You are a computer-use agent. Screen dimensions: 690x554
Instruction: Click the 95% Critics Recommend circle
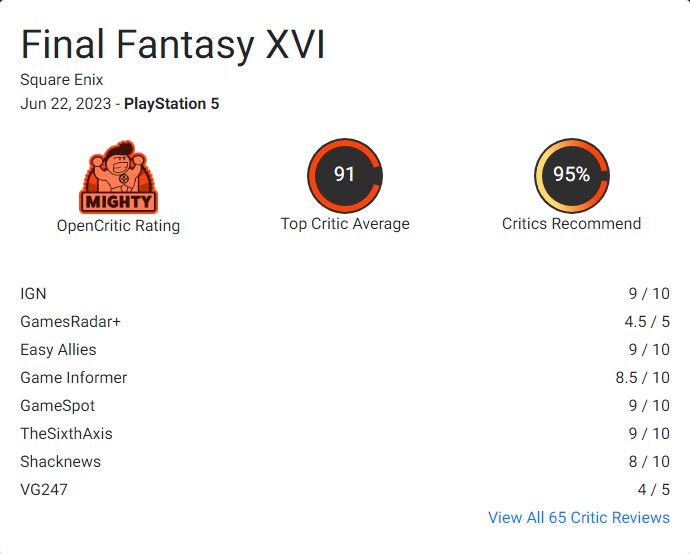571,175
